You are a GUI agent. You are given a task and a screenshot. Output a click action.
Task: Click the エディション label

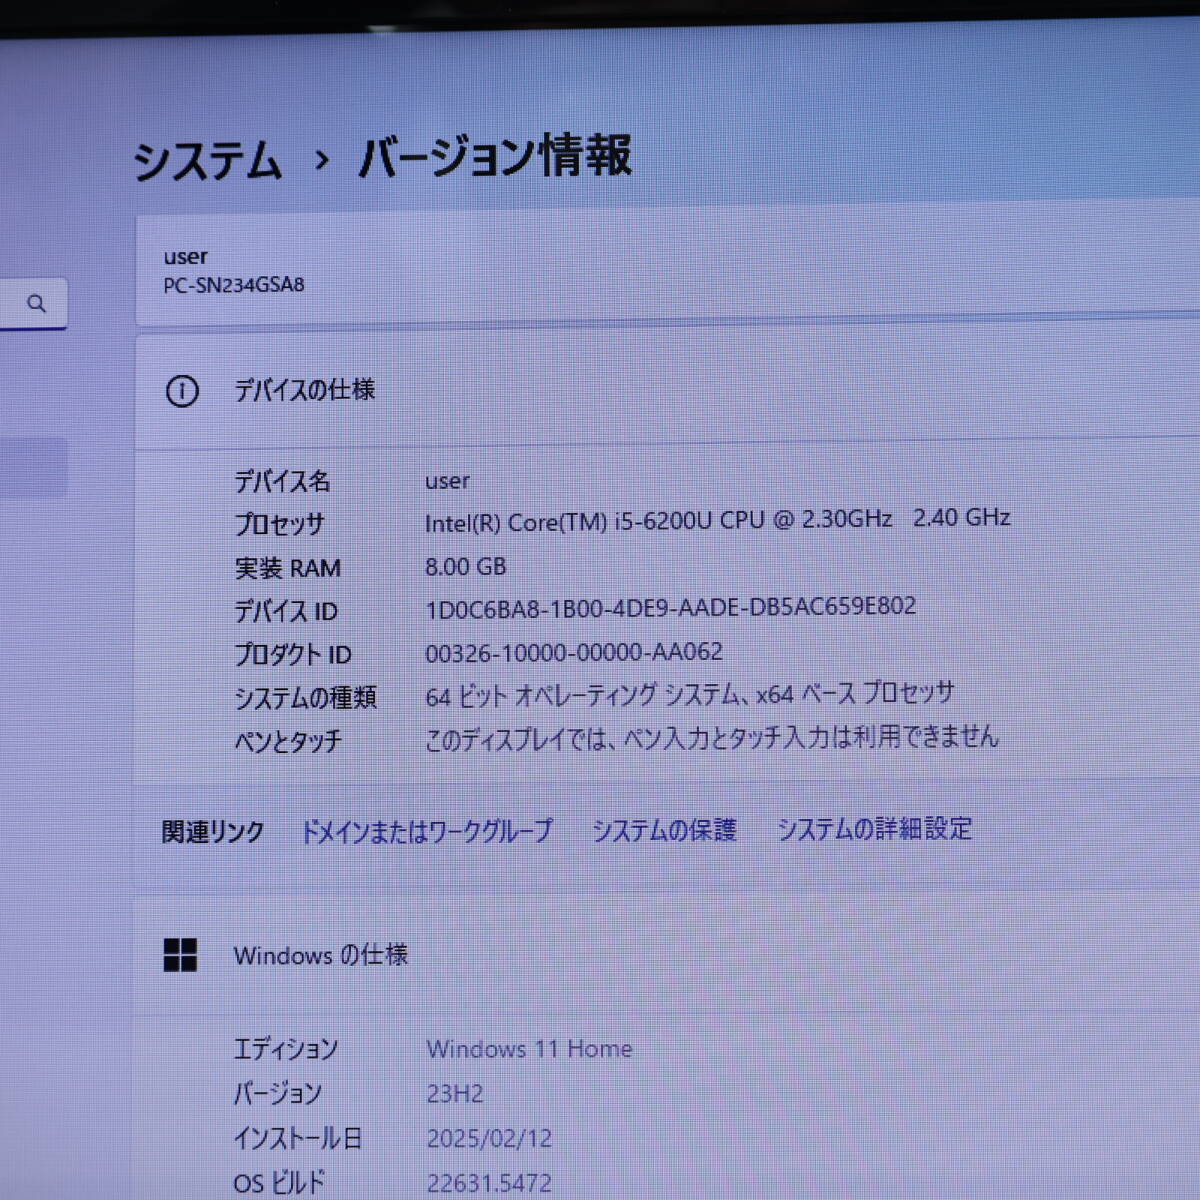(286, 1049)
